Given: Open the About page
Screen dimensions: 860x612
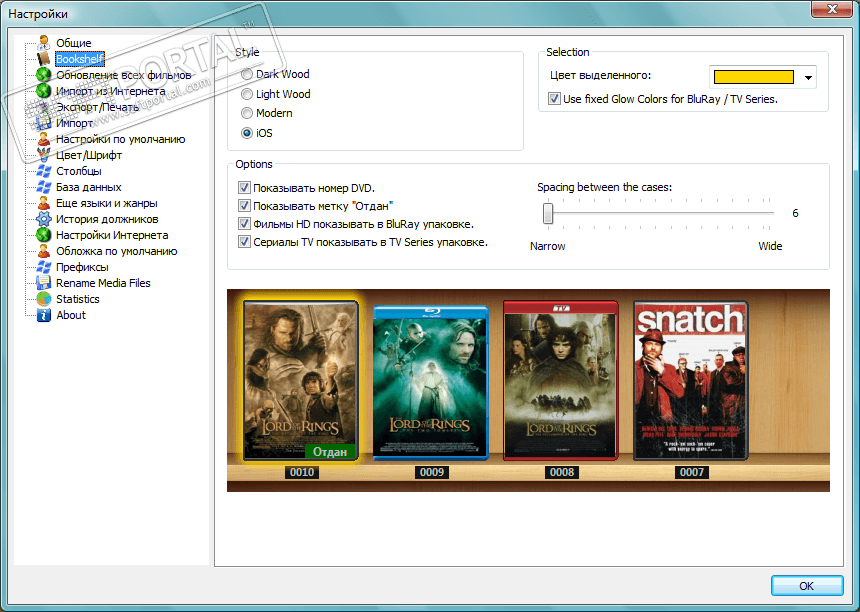Looking at the screenshot, I should [71, 315].
